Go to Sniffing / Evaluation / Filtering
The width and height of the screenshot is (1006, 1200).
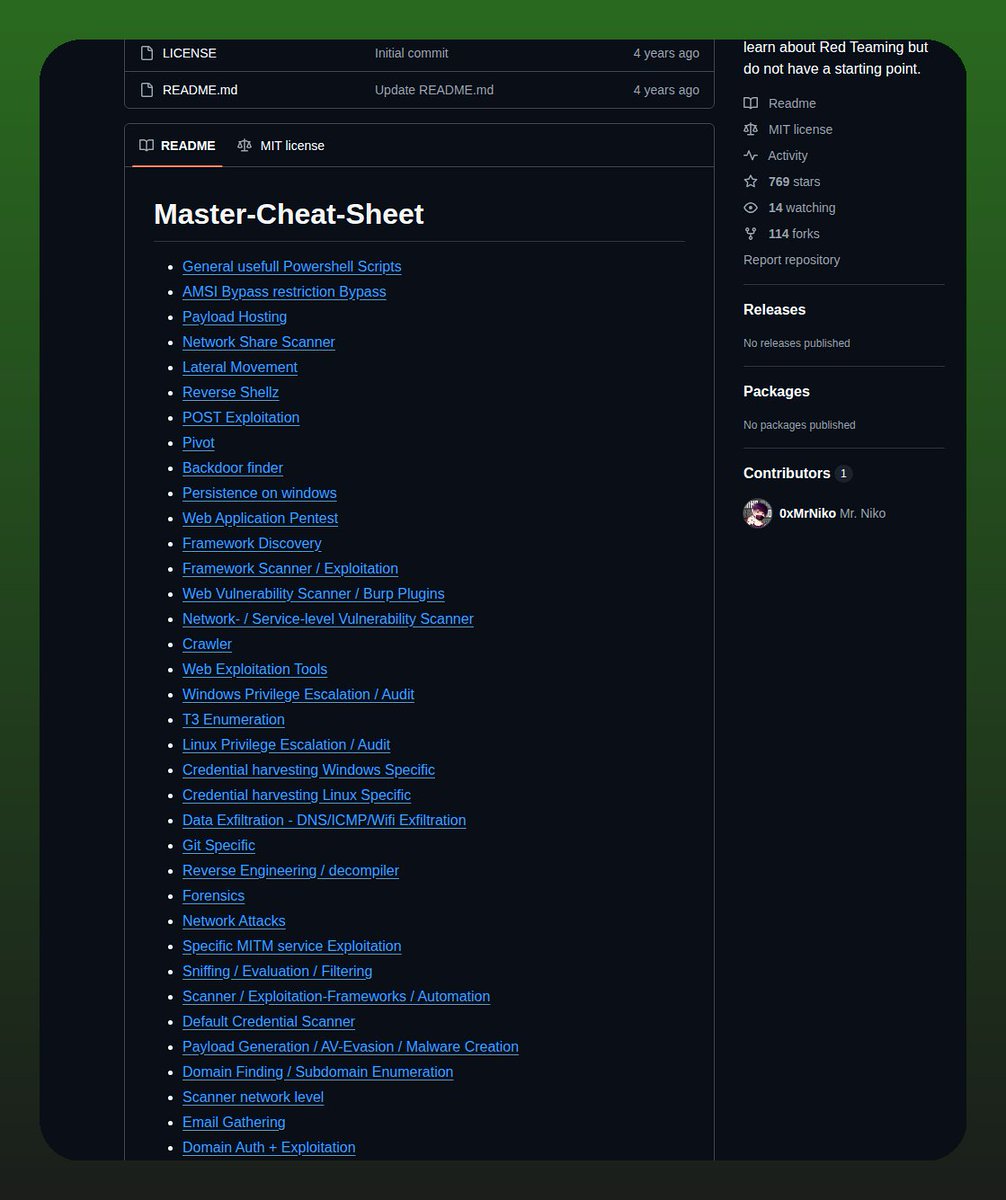[277, 971]
